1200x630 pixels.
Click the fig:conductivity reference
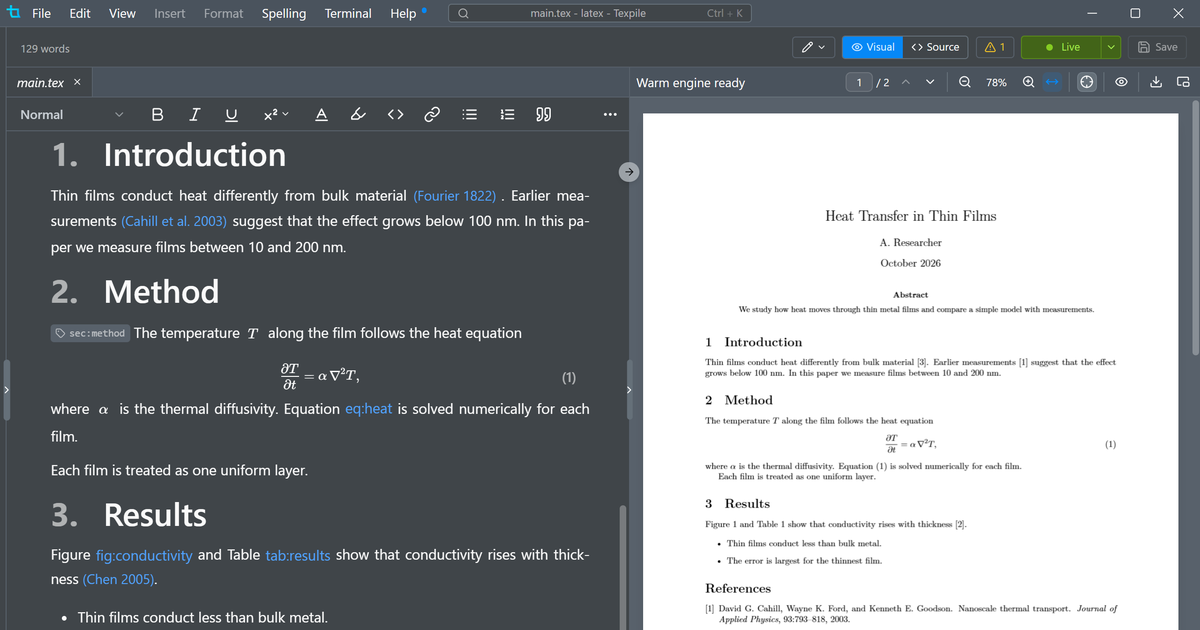tap(145, 555)
